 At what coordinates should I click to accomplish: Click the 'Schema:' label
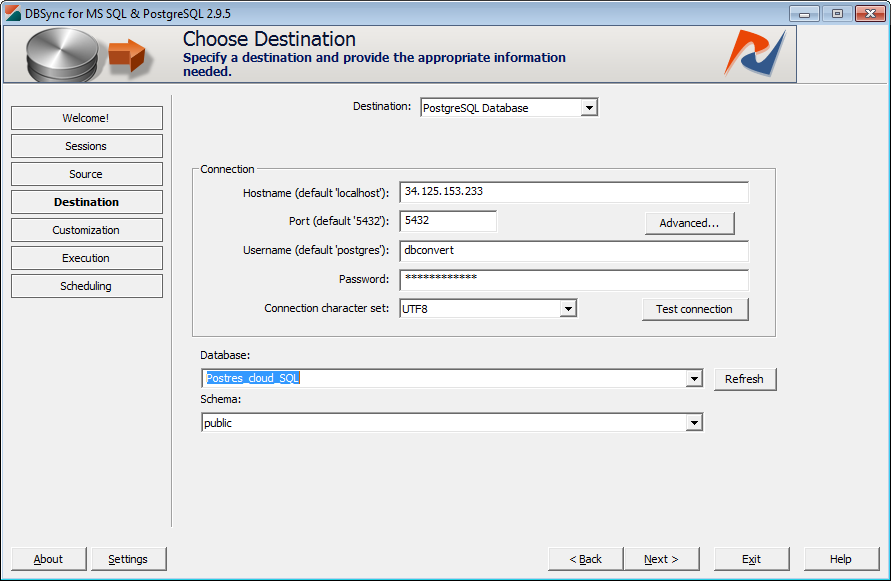[x=220, y=400]
